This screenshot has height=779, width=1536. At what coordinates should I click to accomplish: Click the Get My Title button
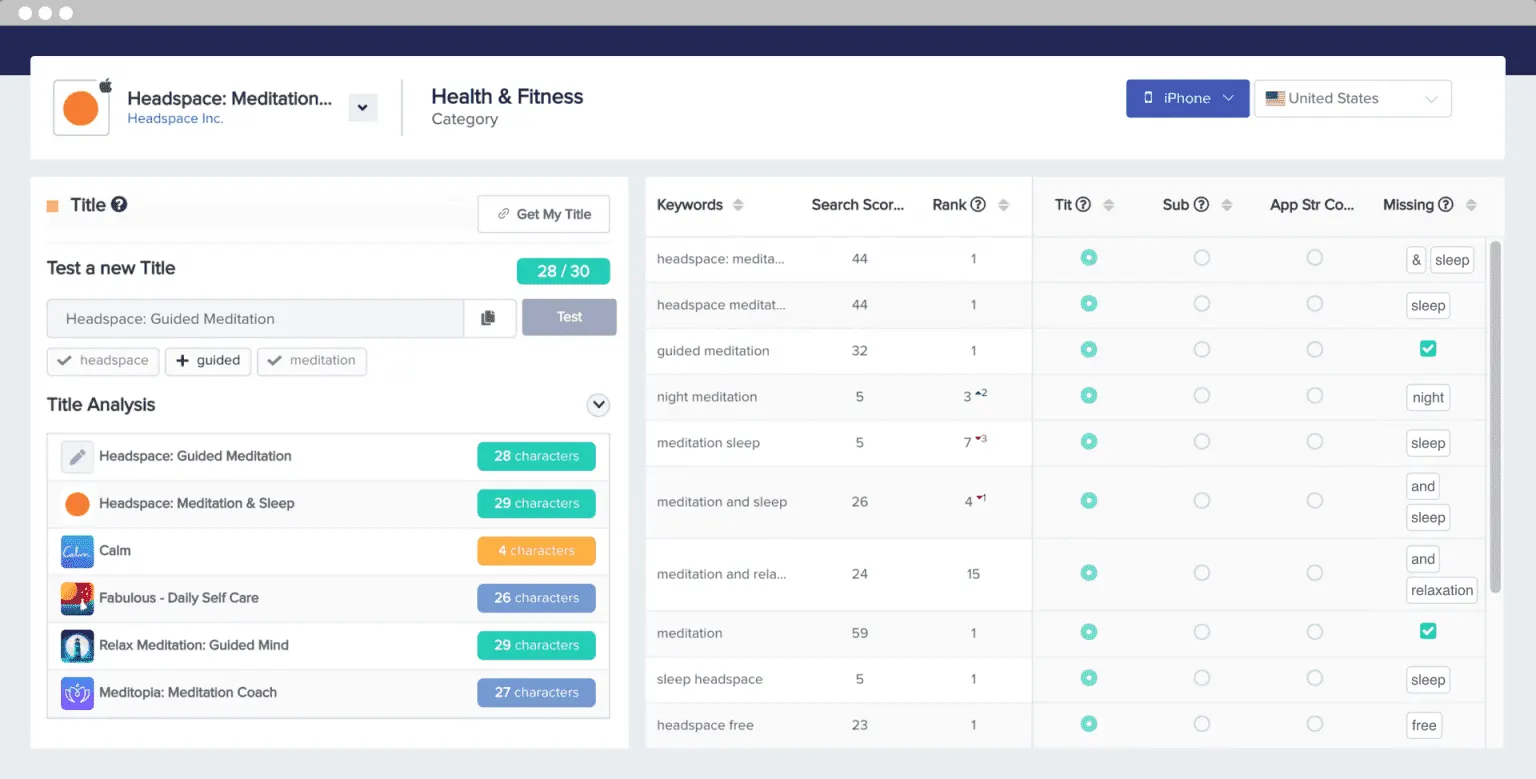pos(544,214)
